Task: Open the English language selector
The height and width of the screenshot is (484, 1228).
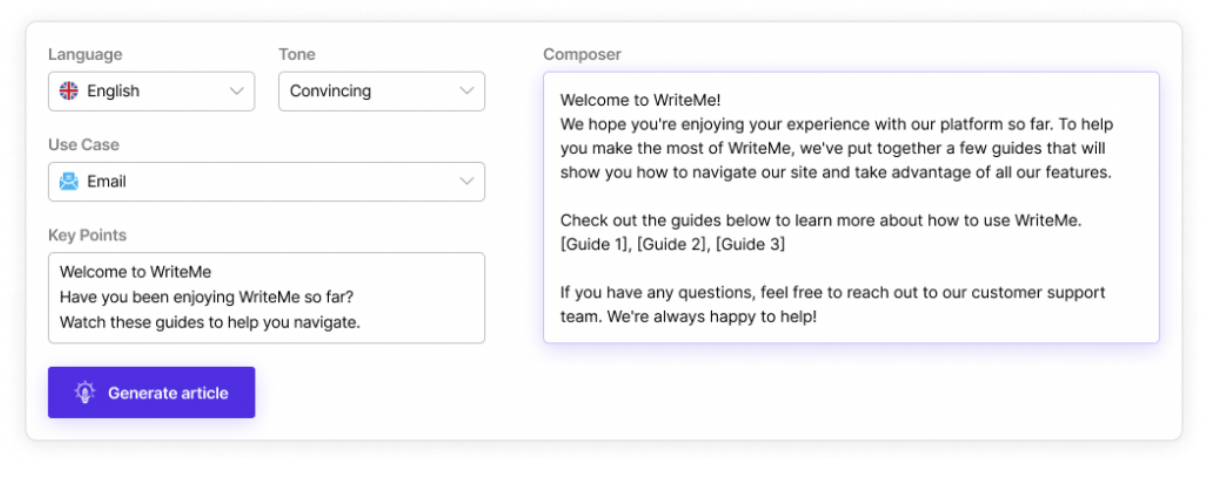Action: [152, 91]
